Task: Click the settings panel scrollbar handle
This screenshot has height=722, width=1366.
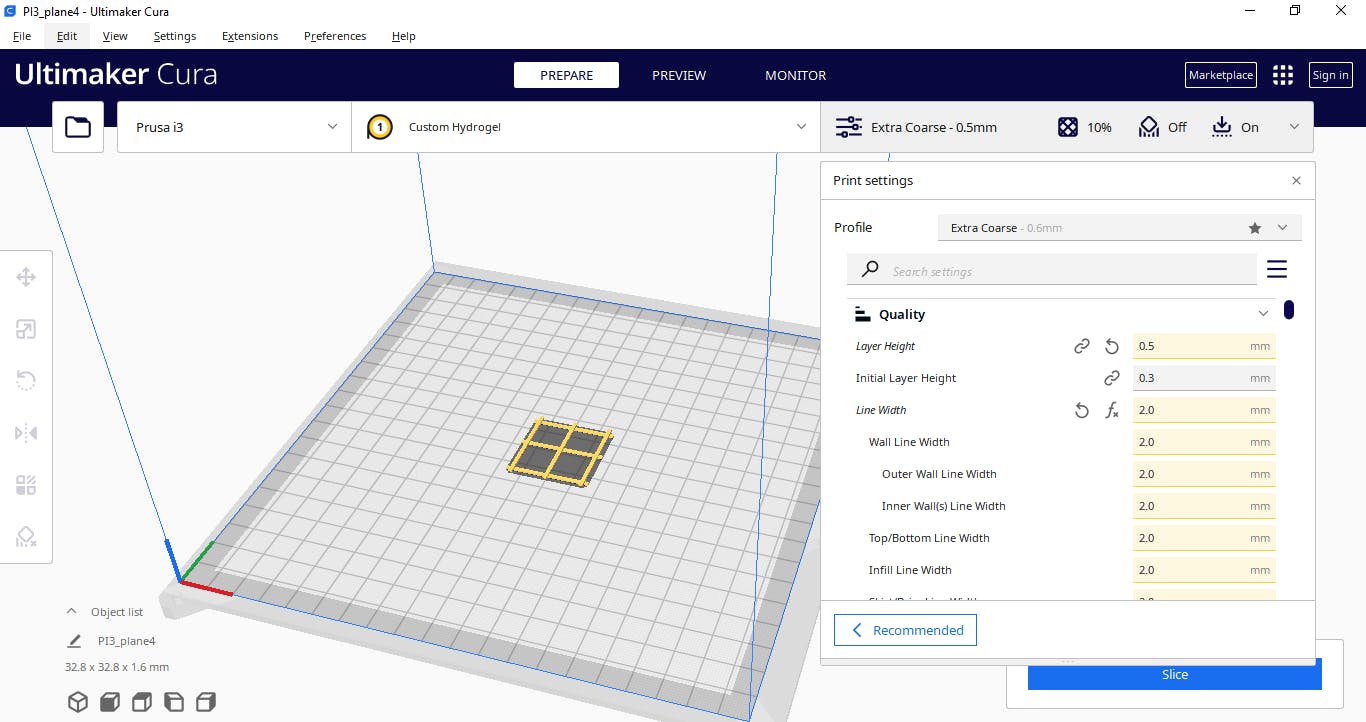Action: (1289, 310)
